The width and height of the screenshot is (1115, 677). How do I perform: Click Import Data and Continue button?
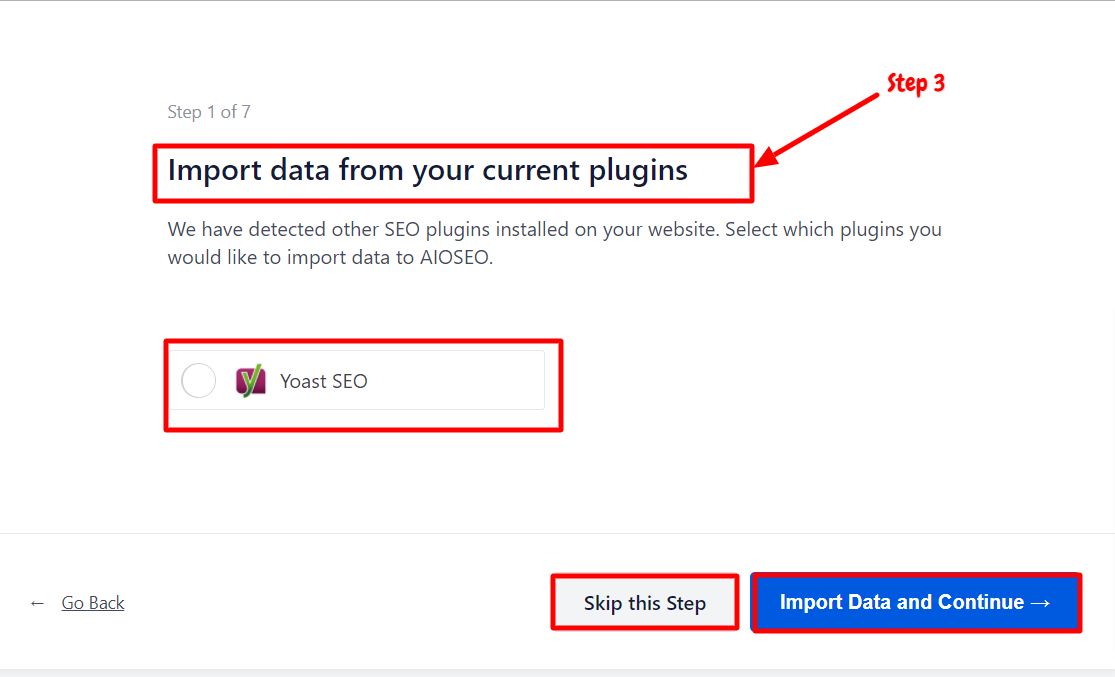point(916,602)
